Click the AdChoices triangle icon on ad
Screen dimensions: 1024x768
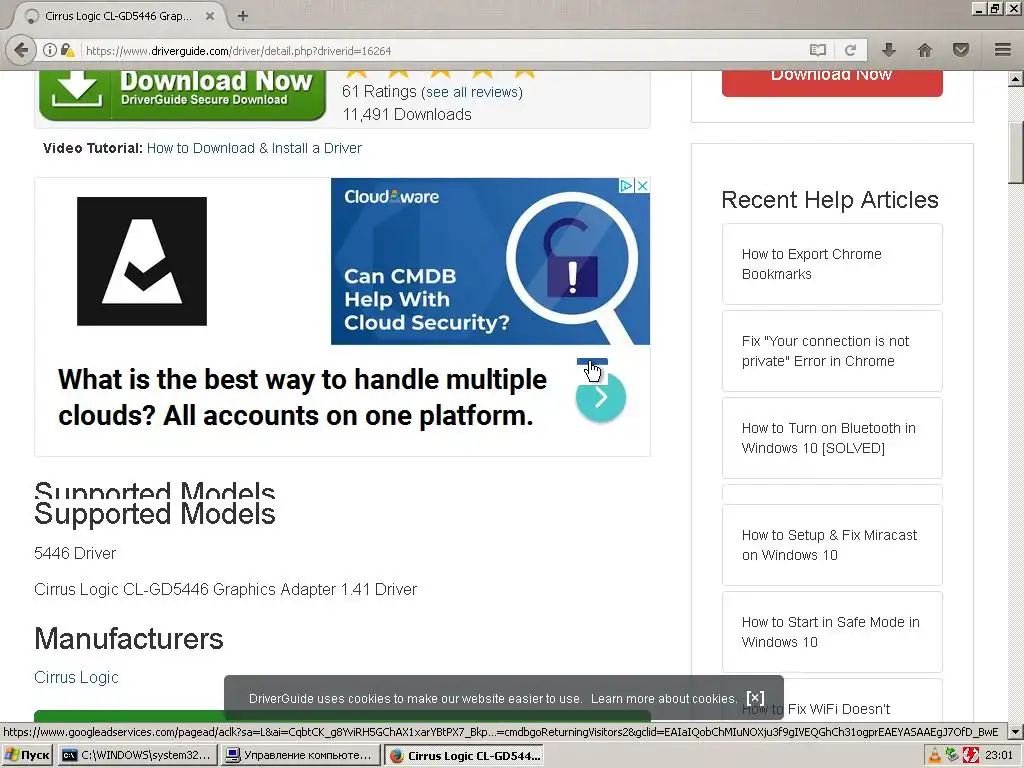[626, 185]
